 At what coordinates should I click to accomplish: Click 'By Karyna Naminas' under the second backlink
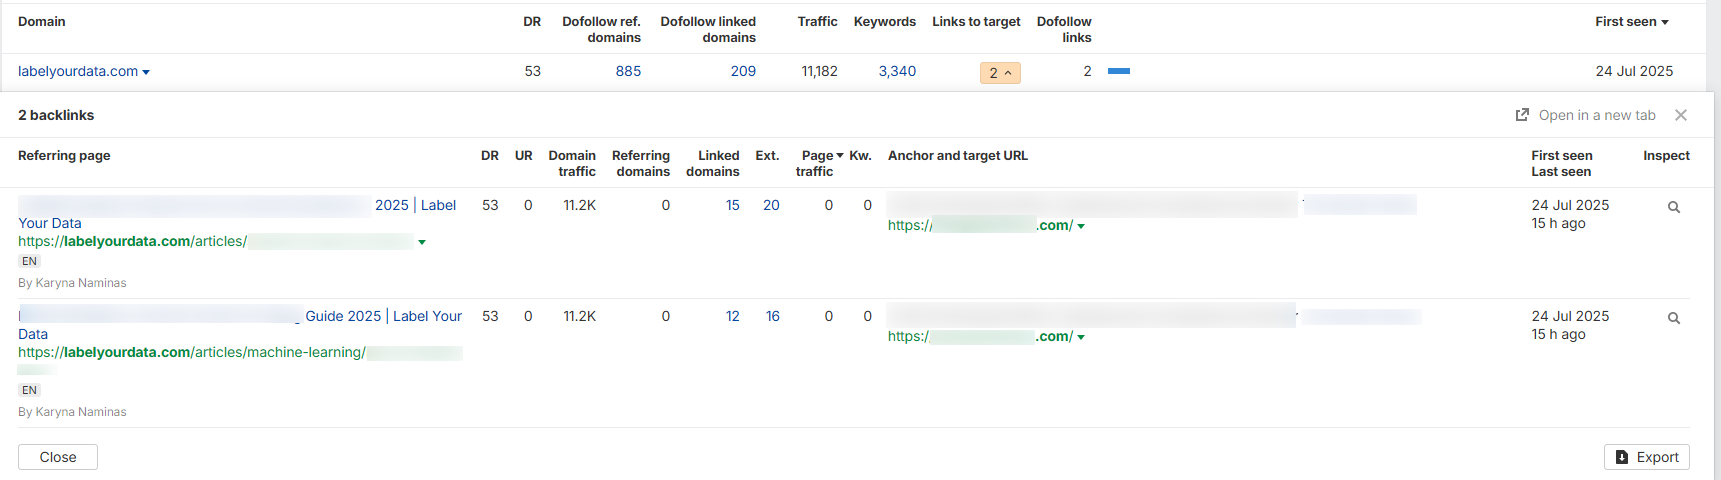click(72, 412)
